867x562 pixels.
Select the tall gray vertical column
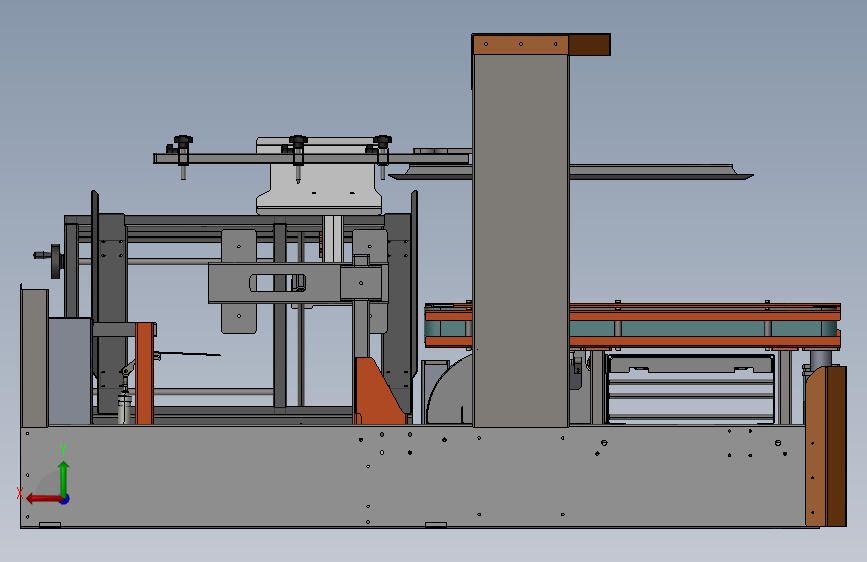coord(521,240)
